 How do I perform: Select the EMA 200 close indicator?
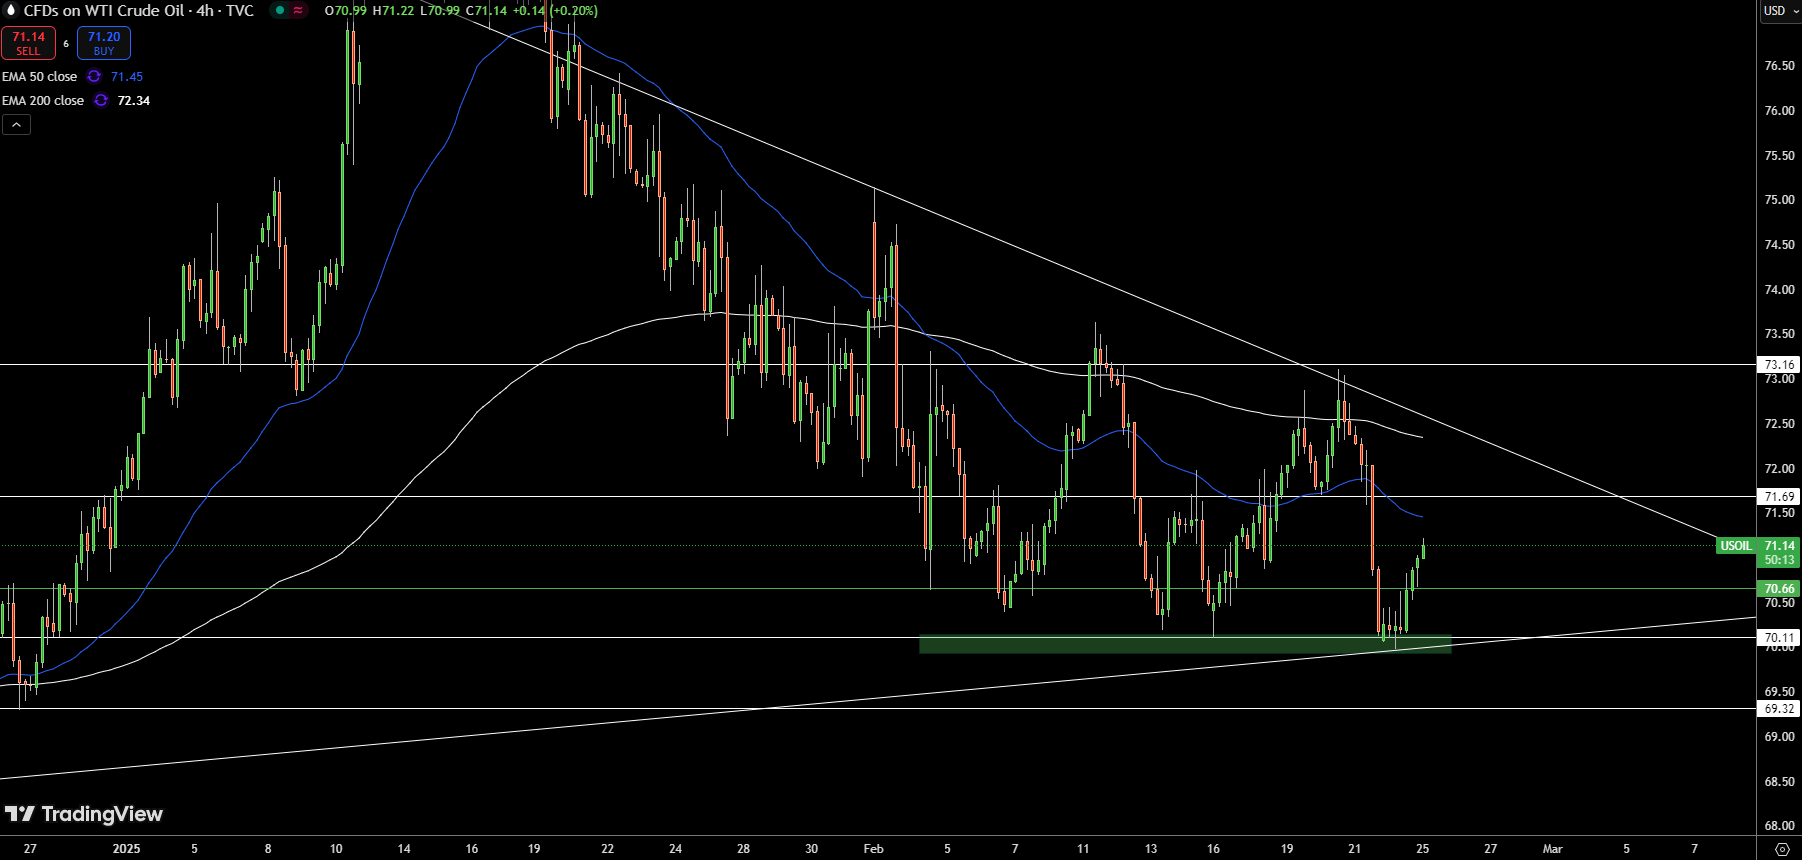(43, 101)
